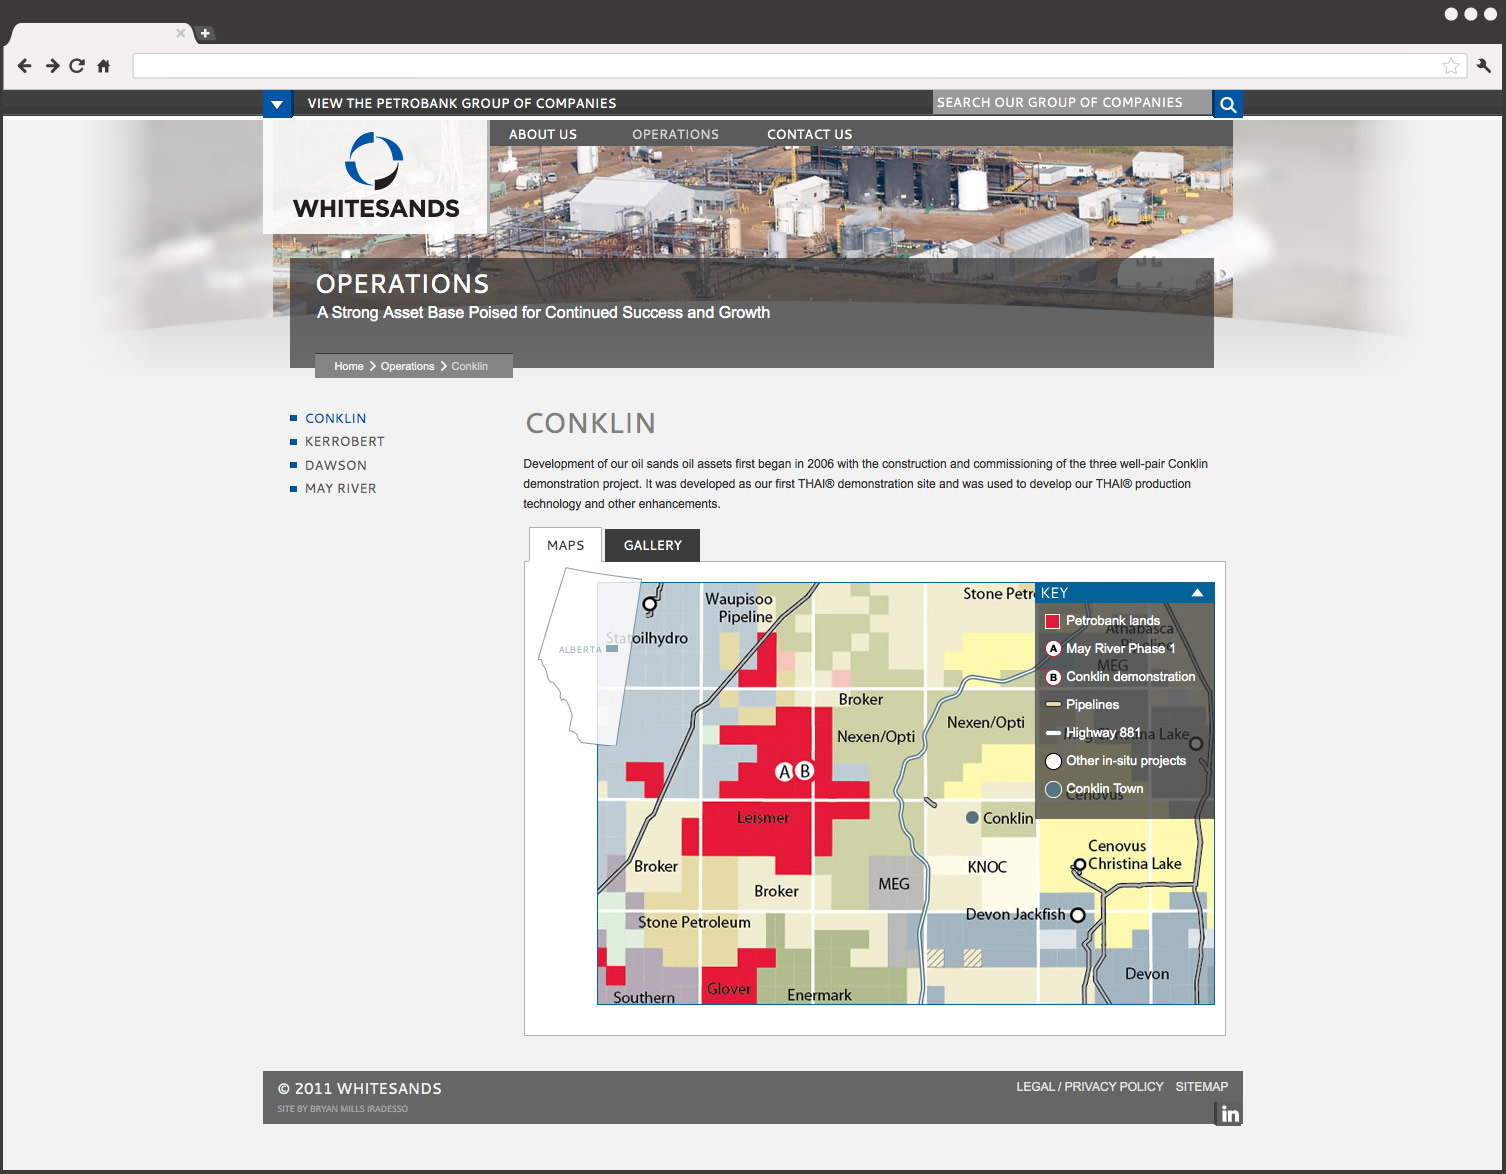Bookmark the page with the star icon
The width and height of the screenshot is (1506, 1174).
[1450, 66]
